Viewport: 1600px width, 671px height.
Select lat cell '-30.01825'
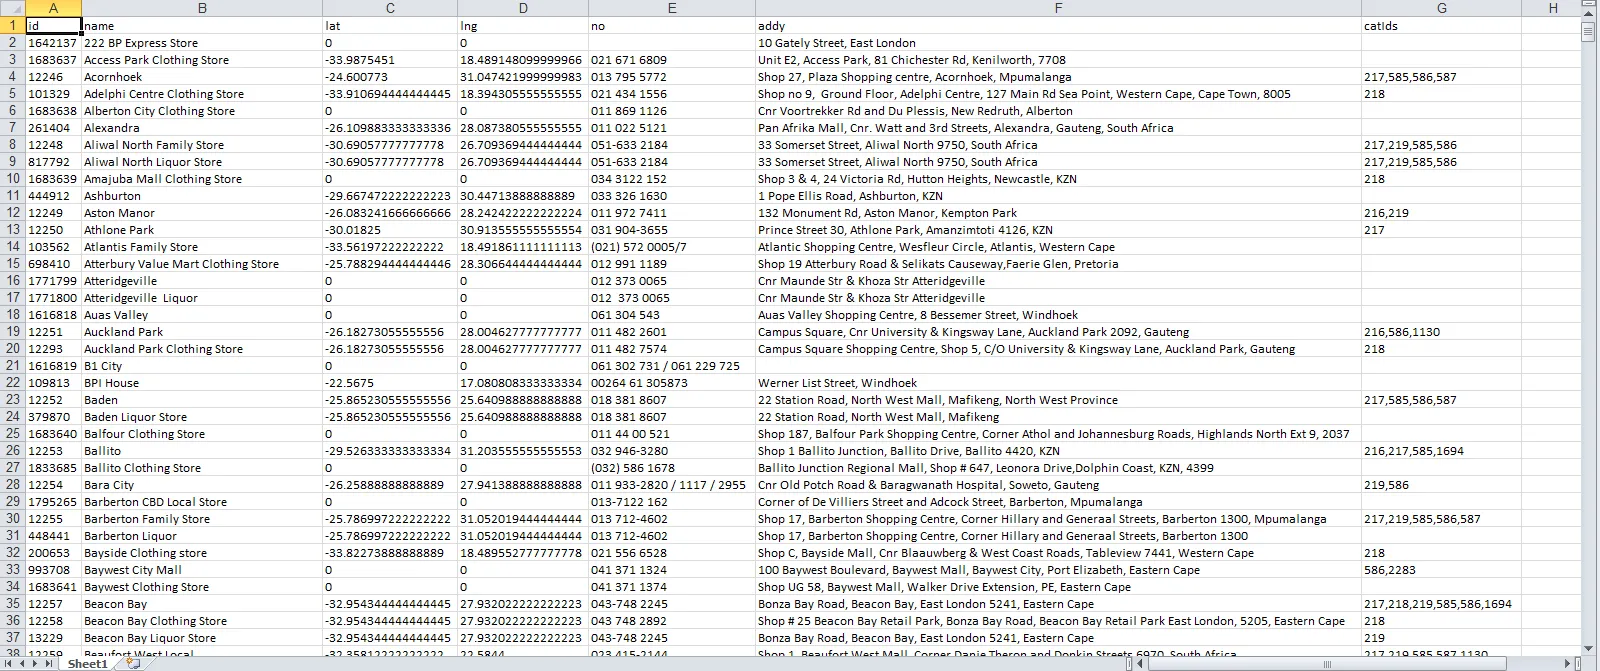point(390,230)
